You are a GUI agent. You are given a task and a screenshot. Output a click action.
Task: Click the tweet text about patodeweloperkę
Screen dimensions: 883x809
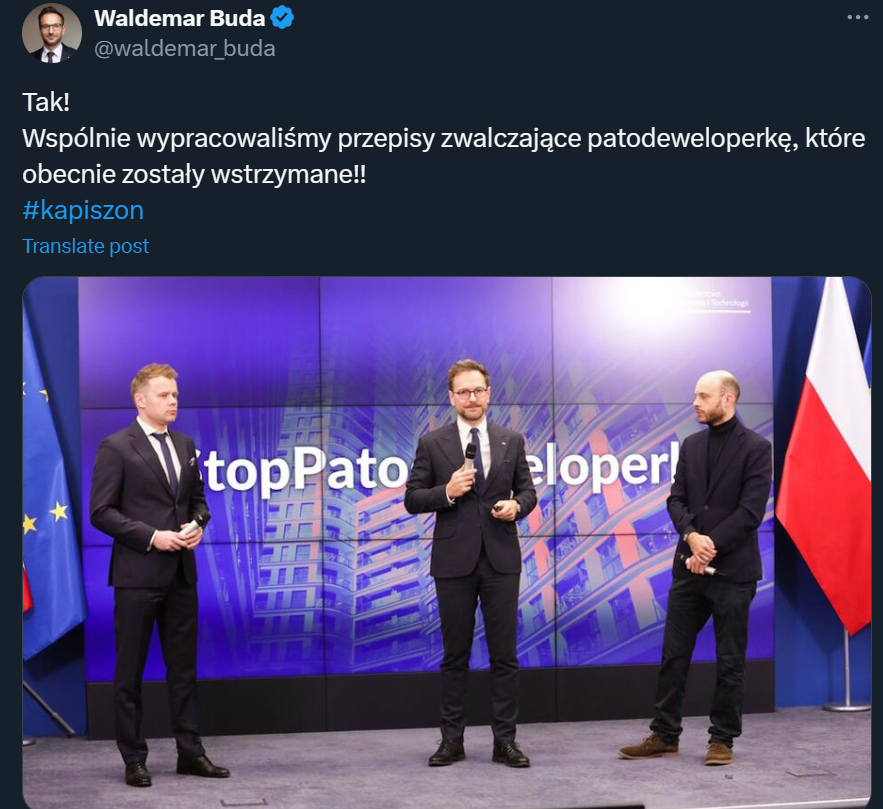444,156
